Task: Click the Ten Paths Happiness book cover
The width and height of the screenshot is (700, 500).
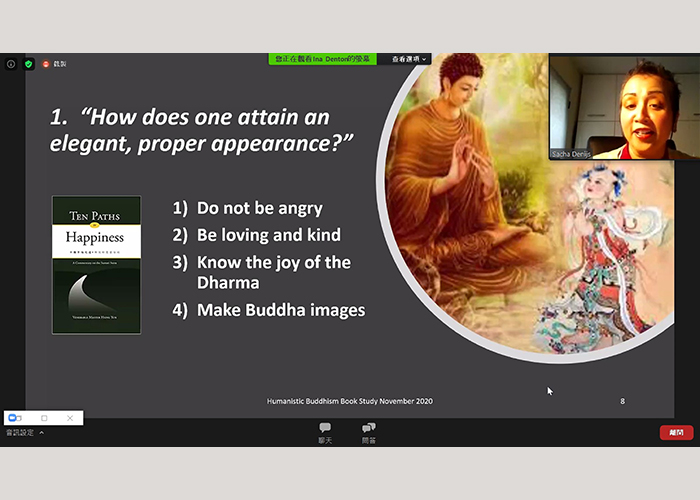Action: [x=96, y=265]
